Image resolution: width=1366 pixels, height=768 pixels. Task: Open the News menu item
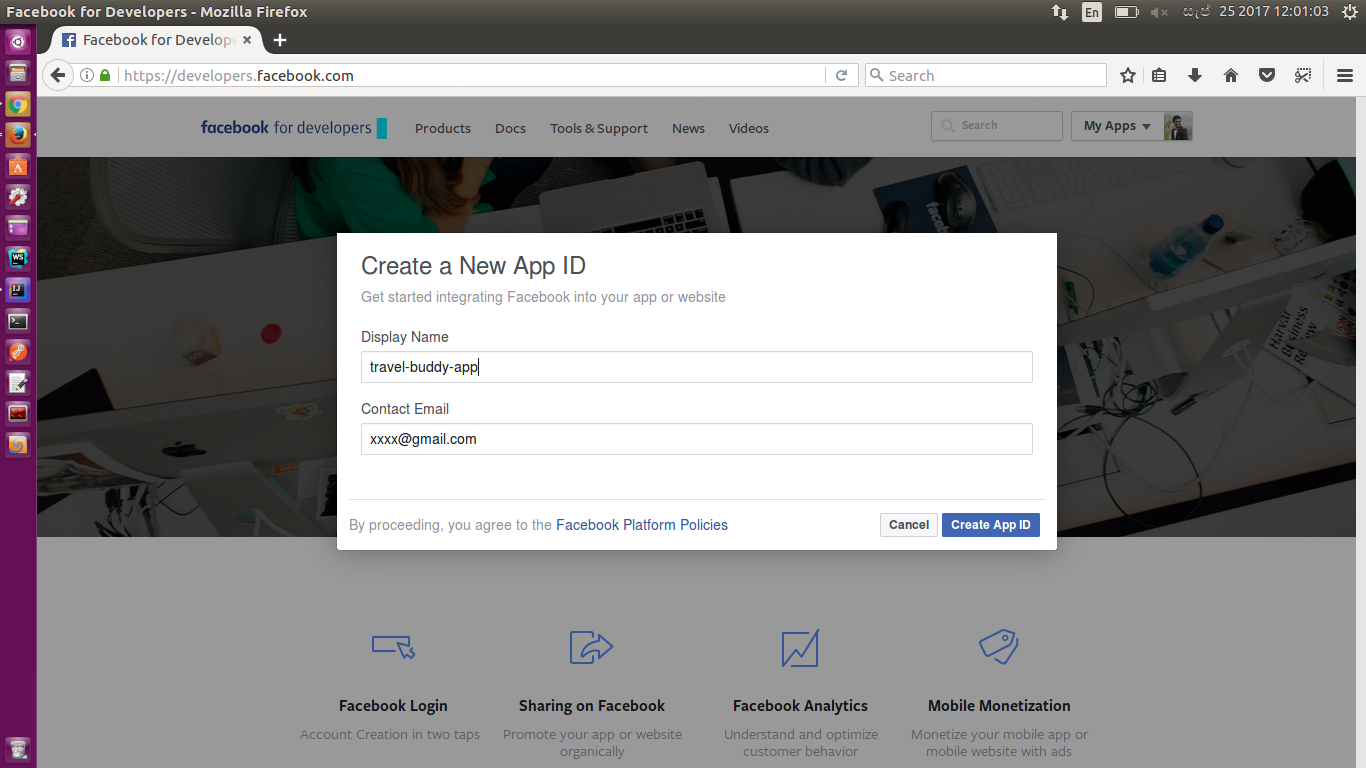tap(688, 128)
